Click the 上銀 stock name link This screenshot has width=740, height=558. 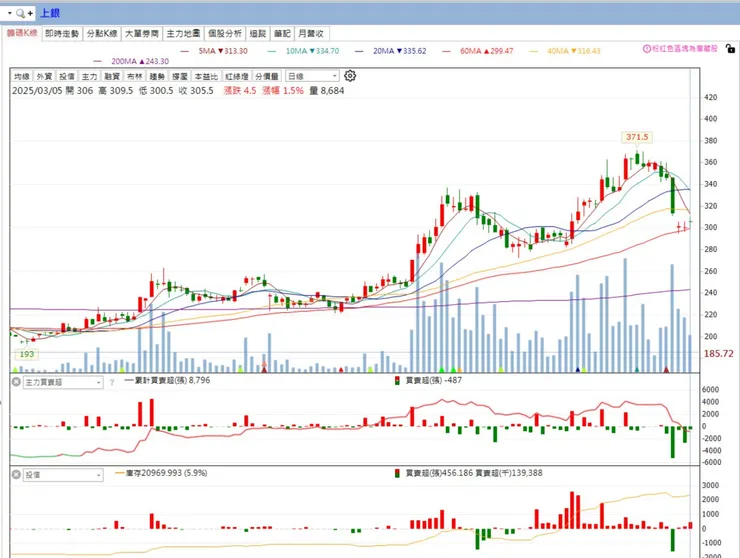point(50,13)
